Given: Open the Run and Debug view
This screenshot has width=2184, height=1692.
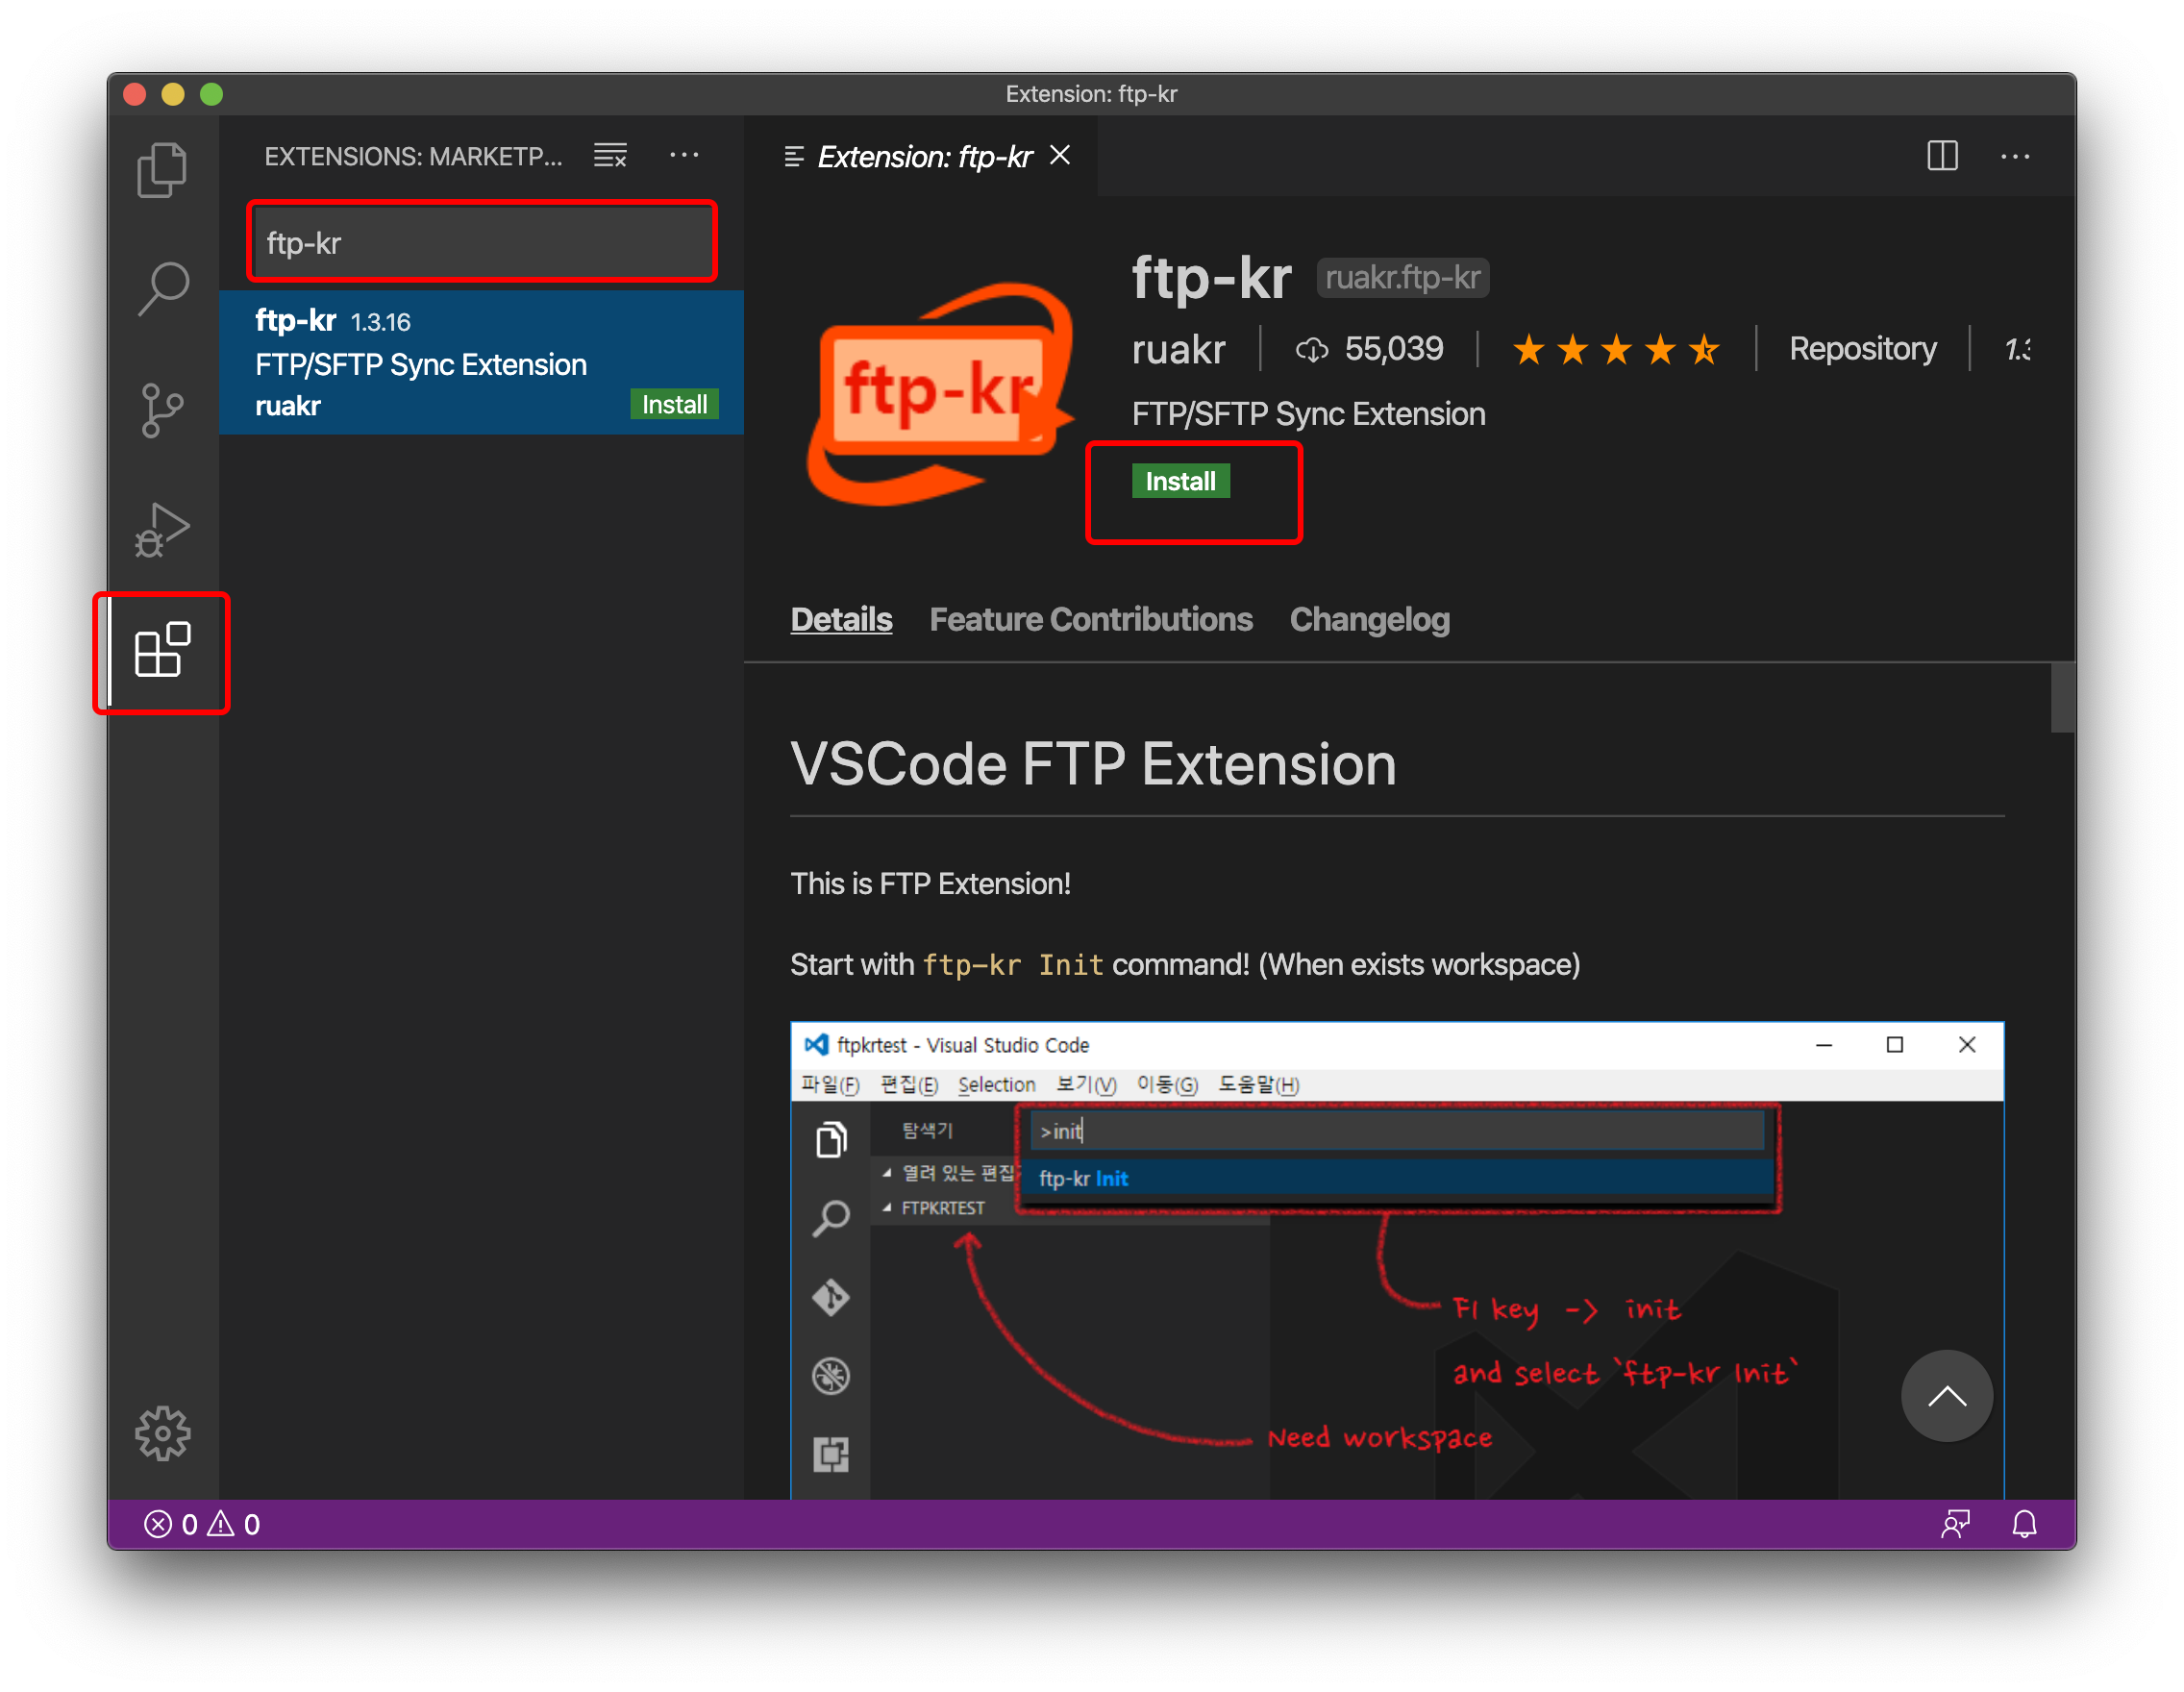Looking at the screenshot, I should pos(162,530).
